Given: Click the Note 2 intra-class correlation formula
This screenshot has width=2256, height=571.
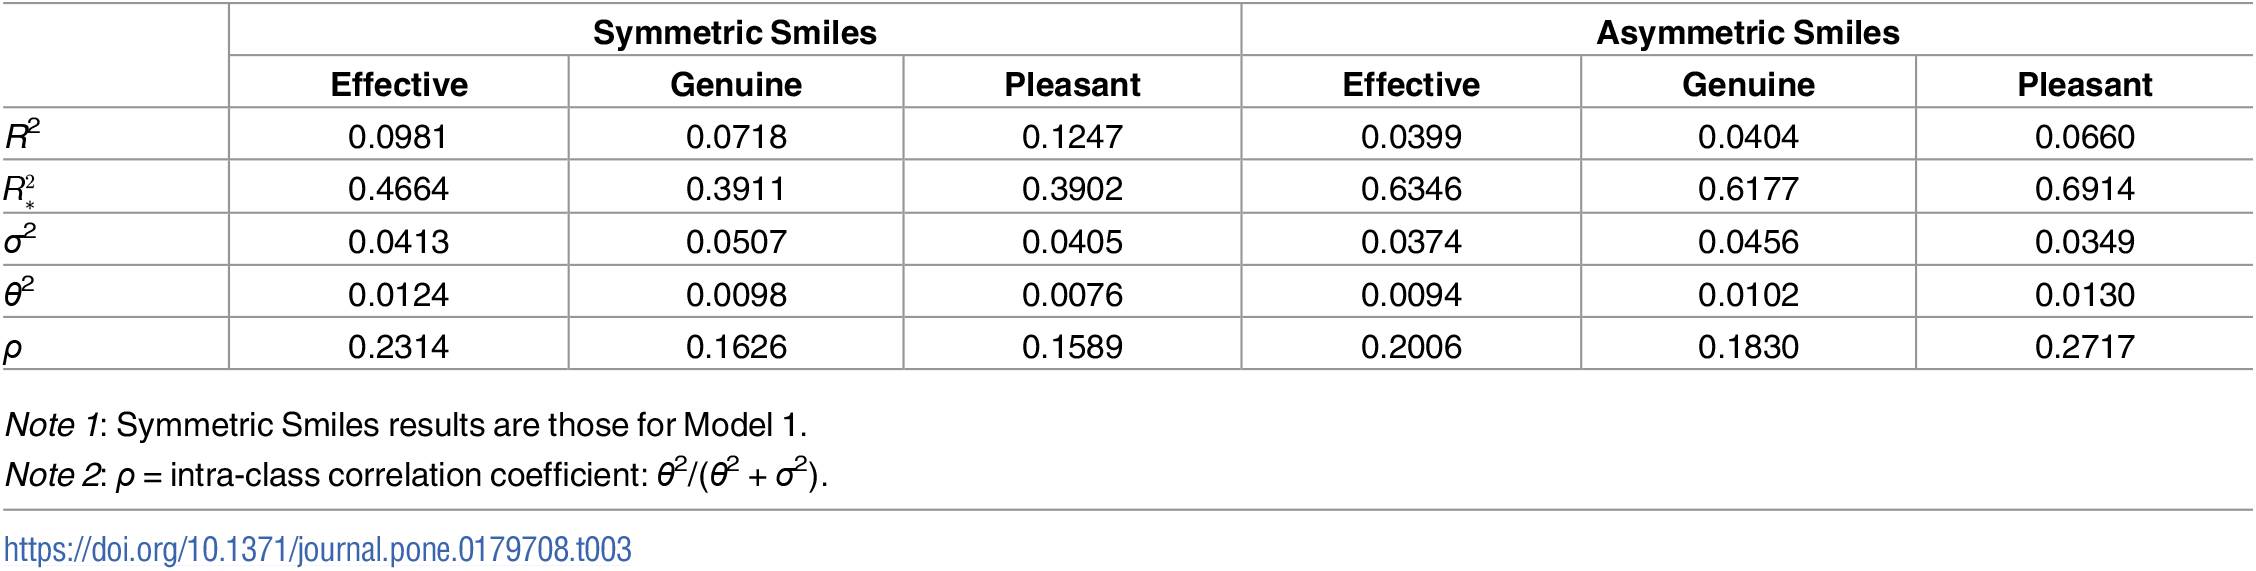Looking at the screenshot, I should click(416, 475).
